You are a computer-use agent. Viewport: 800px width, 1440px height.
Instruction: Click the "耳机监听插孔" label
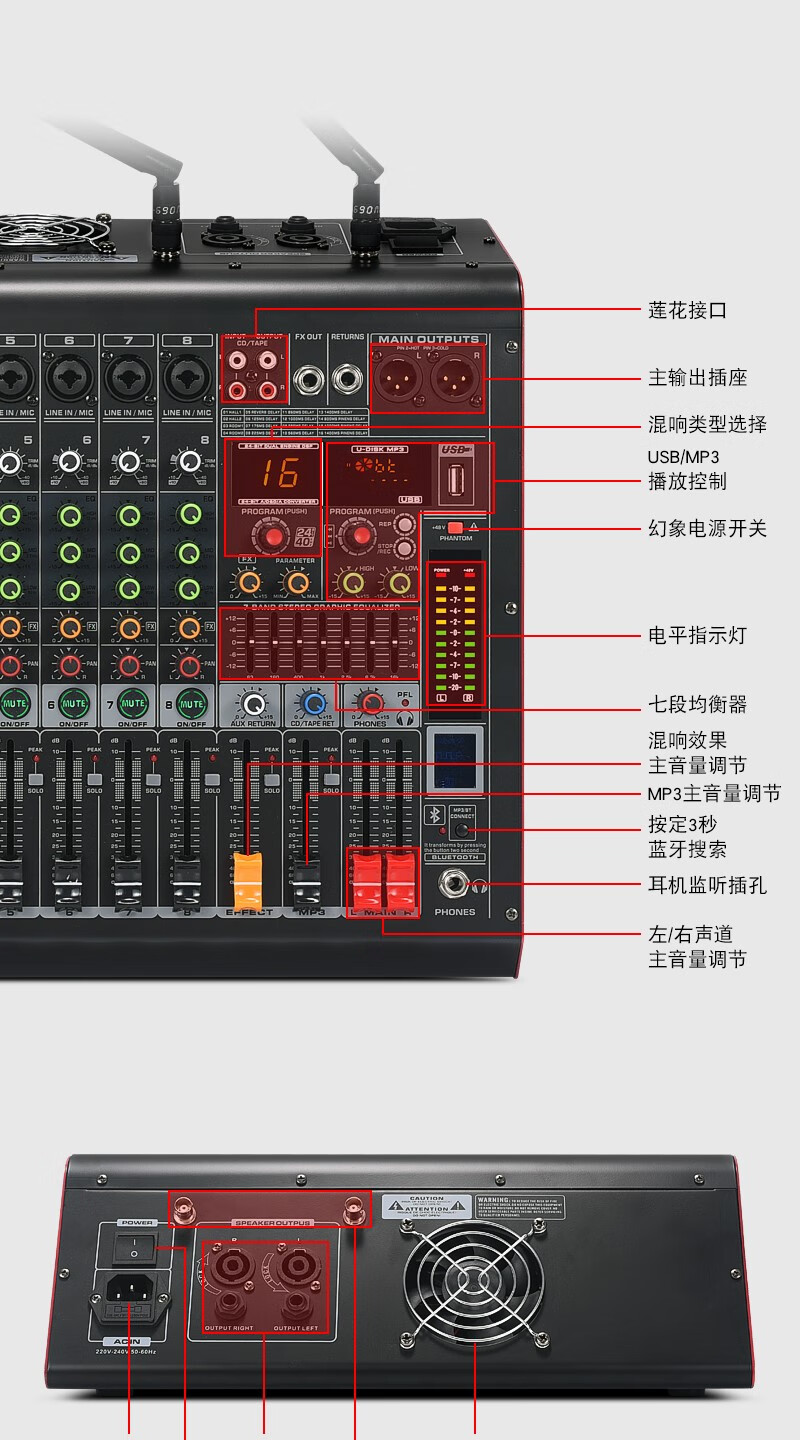(708, 885)
